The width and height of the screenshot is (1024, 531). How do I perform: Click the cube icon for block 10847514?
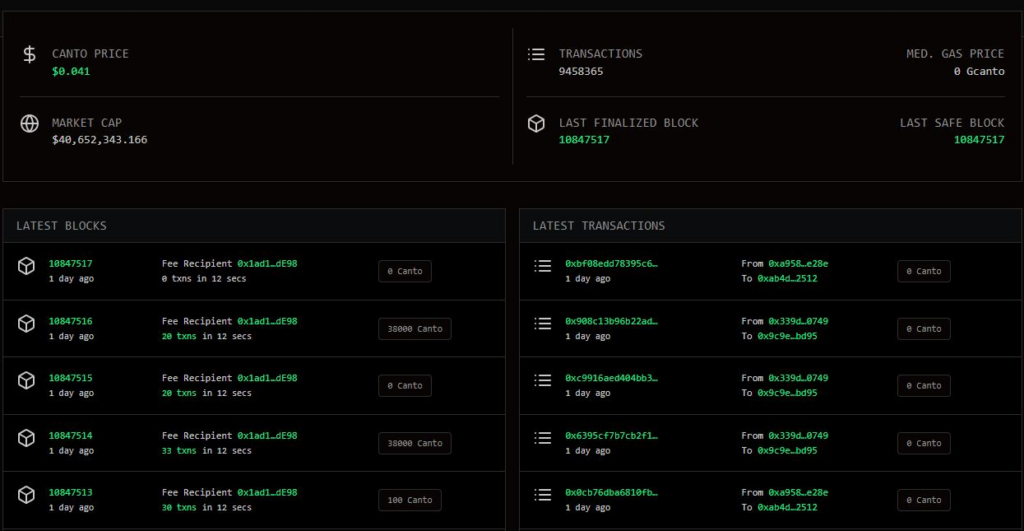(x=26, y=438)
